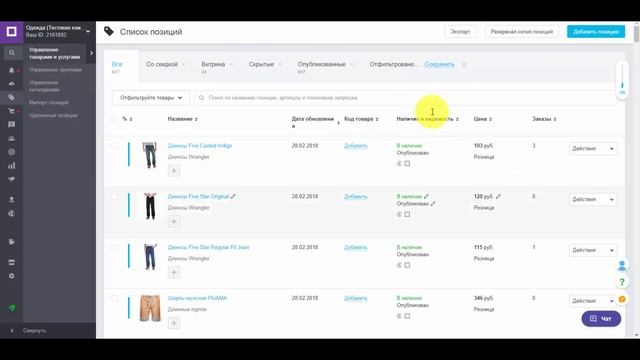Open the Шорты мужские PUAMA product thumbnail
This screenshot has height=360, width=640.
[150, 308]
